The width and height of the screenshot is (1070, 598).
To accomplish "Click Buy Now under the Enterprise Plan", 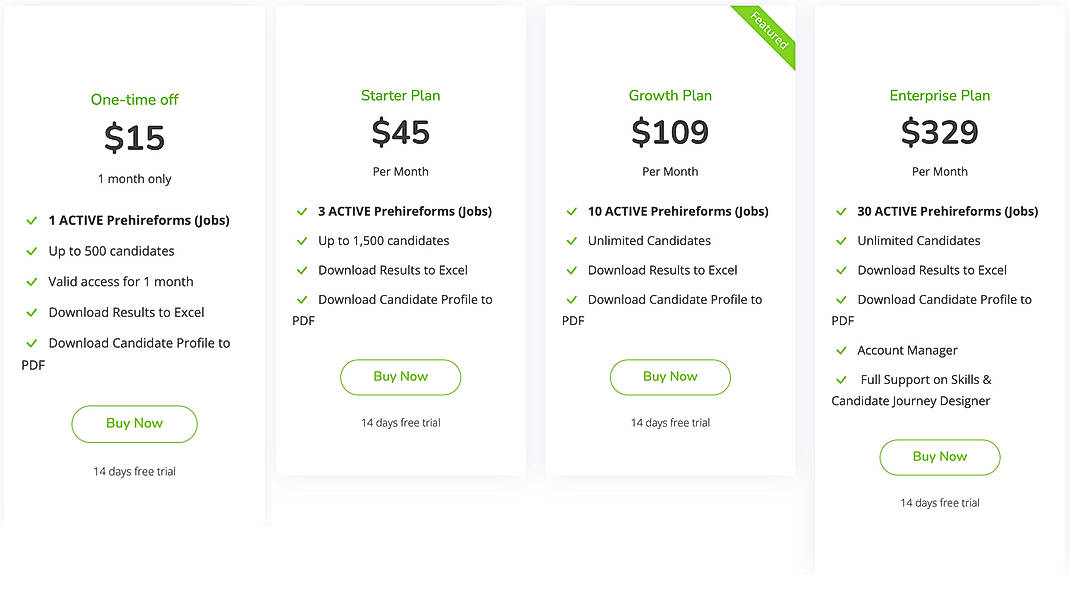I will 939,457.
